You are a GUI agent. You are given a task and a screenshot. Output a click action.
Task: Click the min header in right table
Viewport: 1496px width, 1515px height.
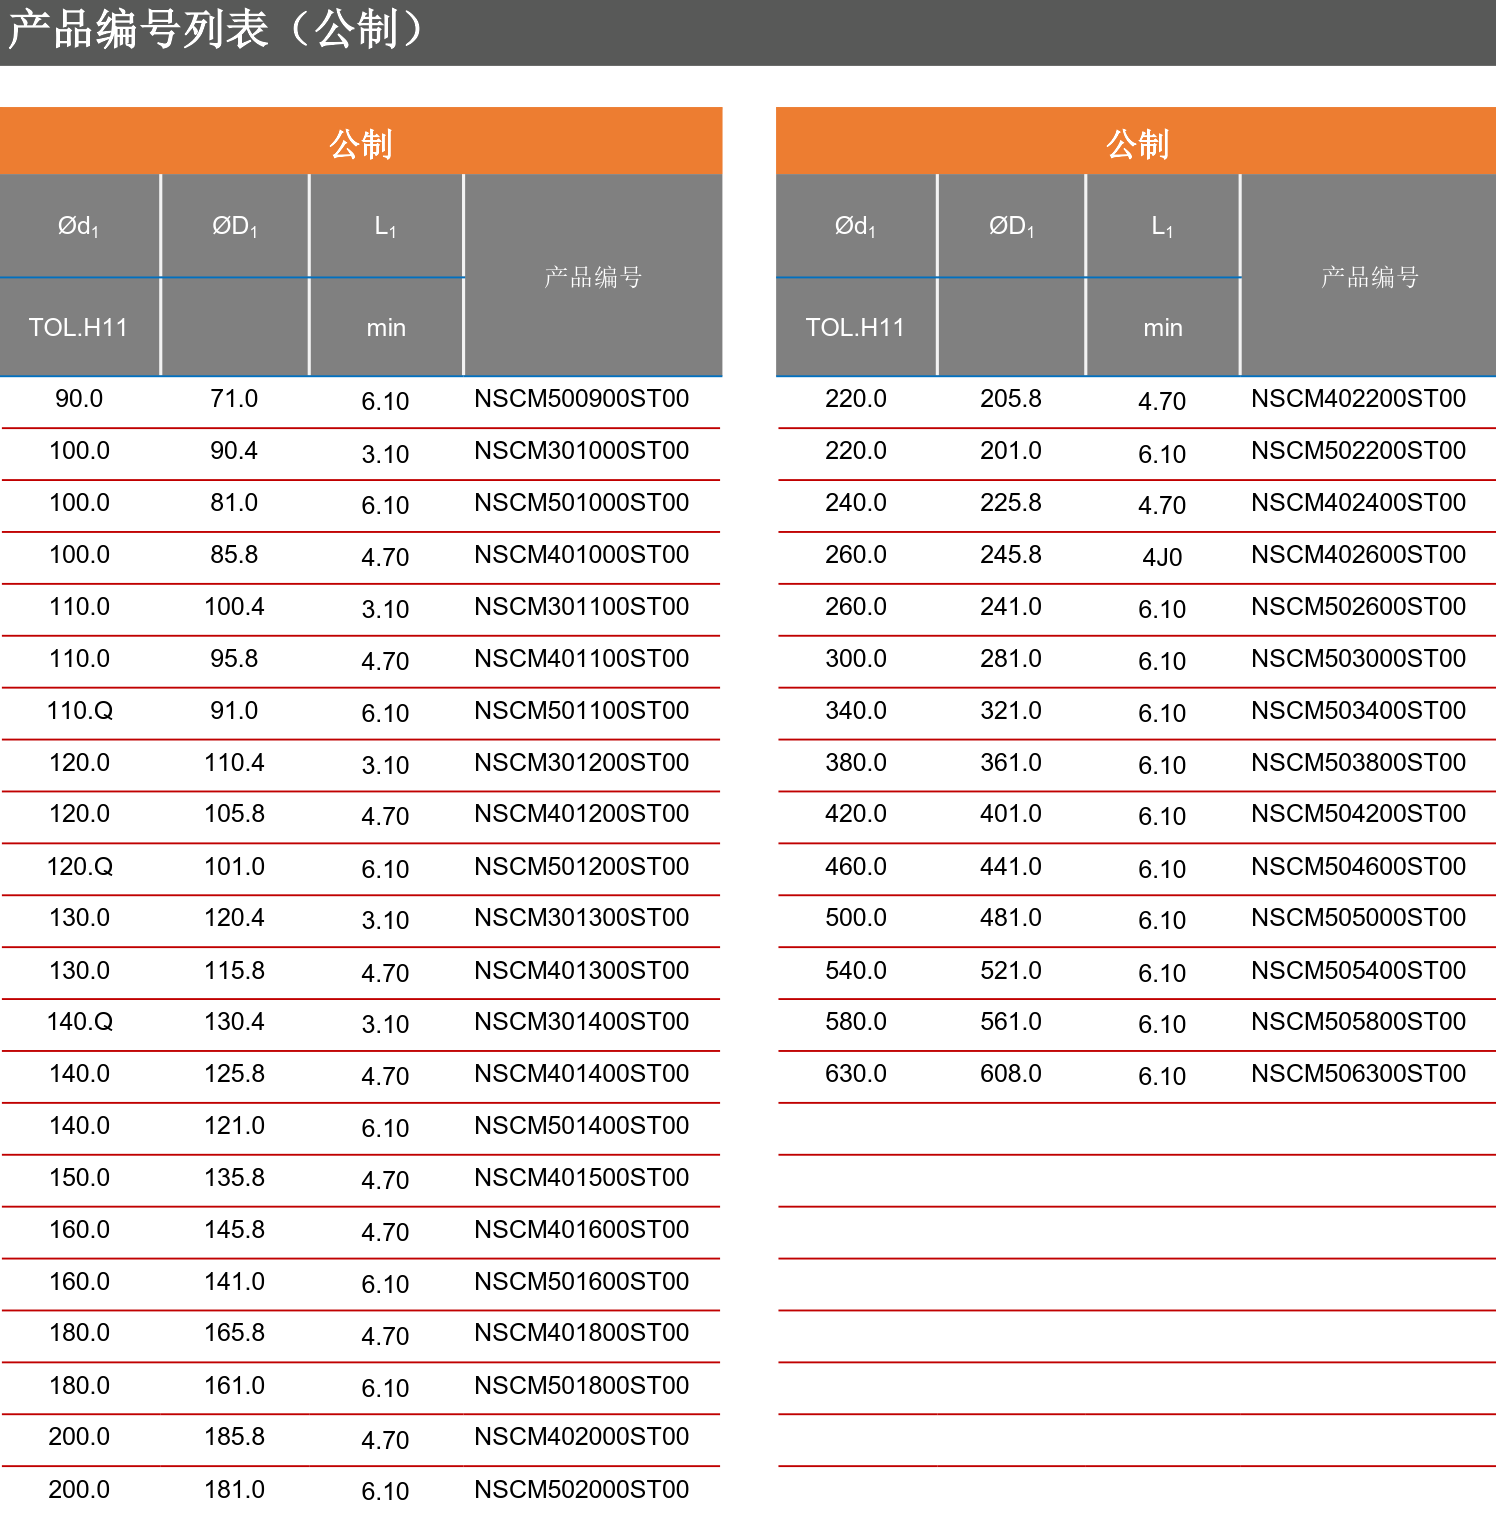point(1162,328)
